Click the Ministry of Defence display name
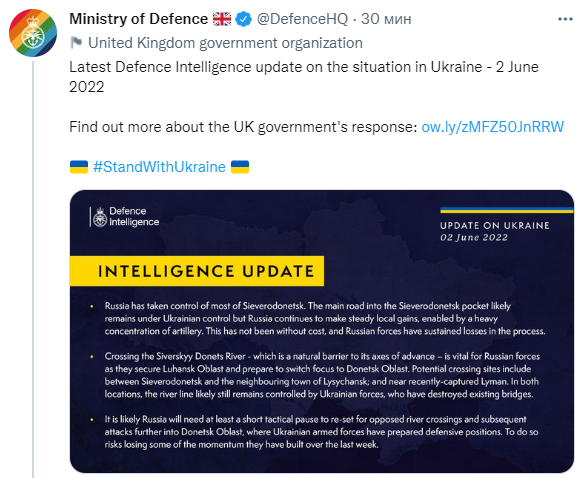This screenshot has height=478, width=583. (x=139, y=19)
